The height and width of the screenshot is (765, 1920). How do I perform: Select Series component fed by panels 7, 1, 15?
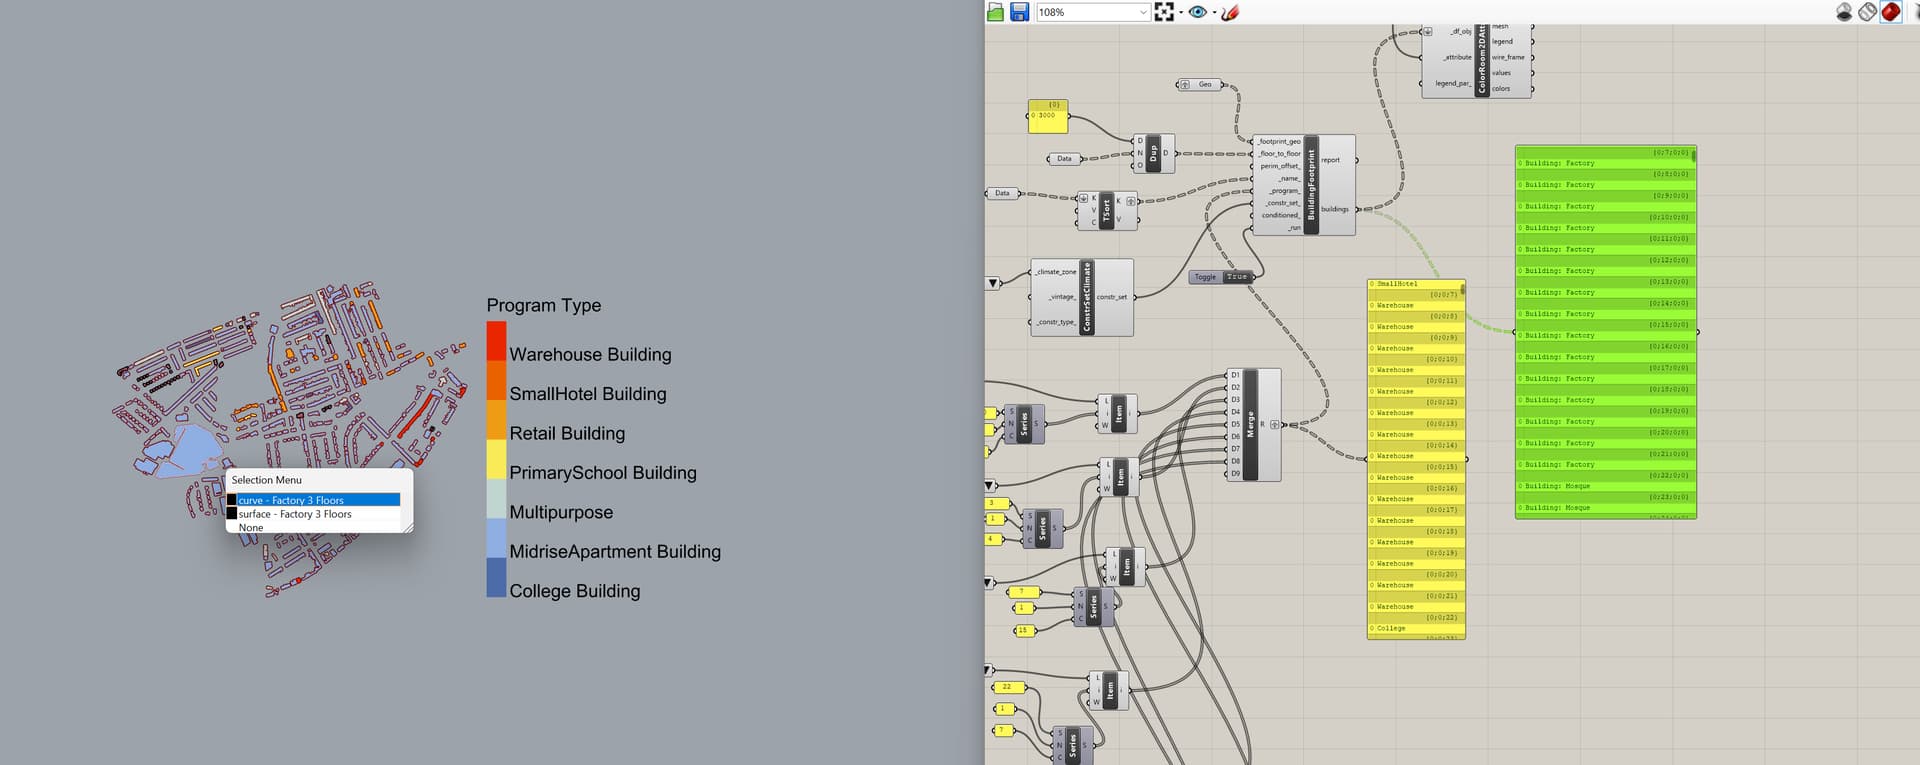pyautogui.click(x=1093, y=607)
